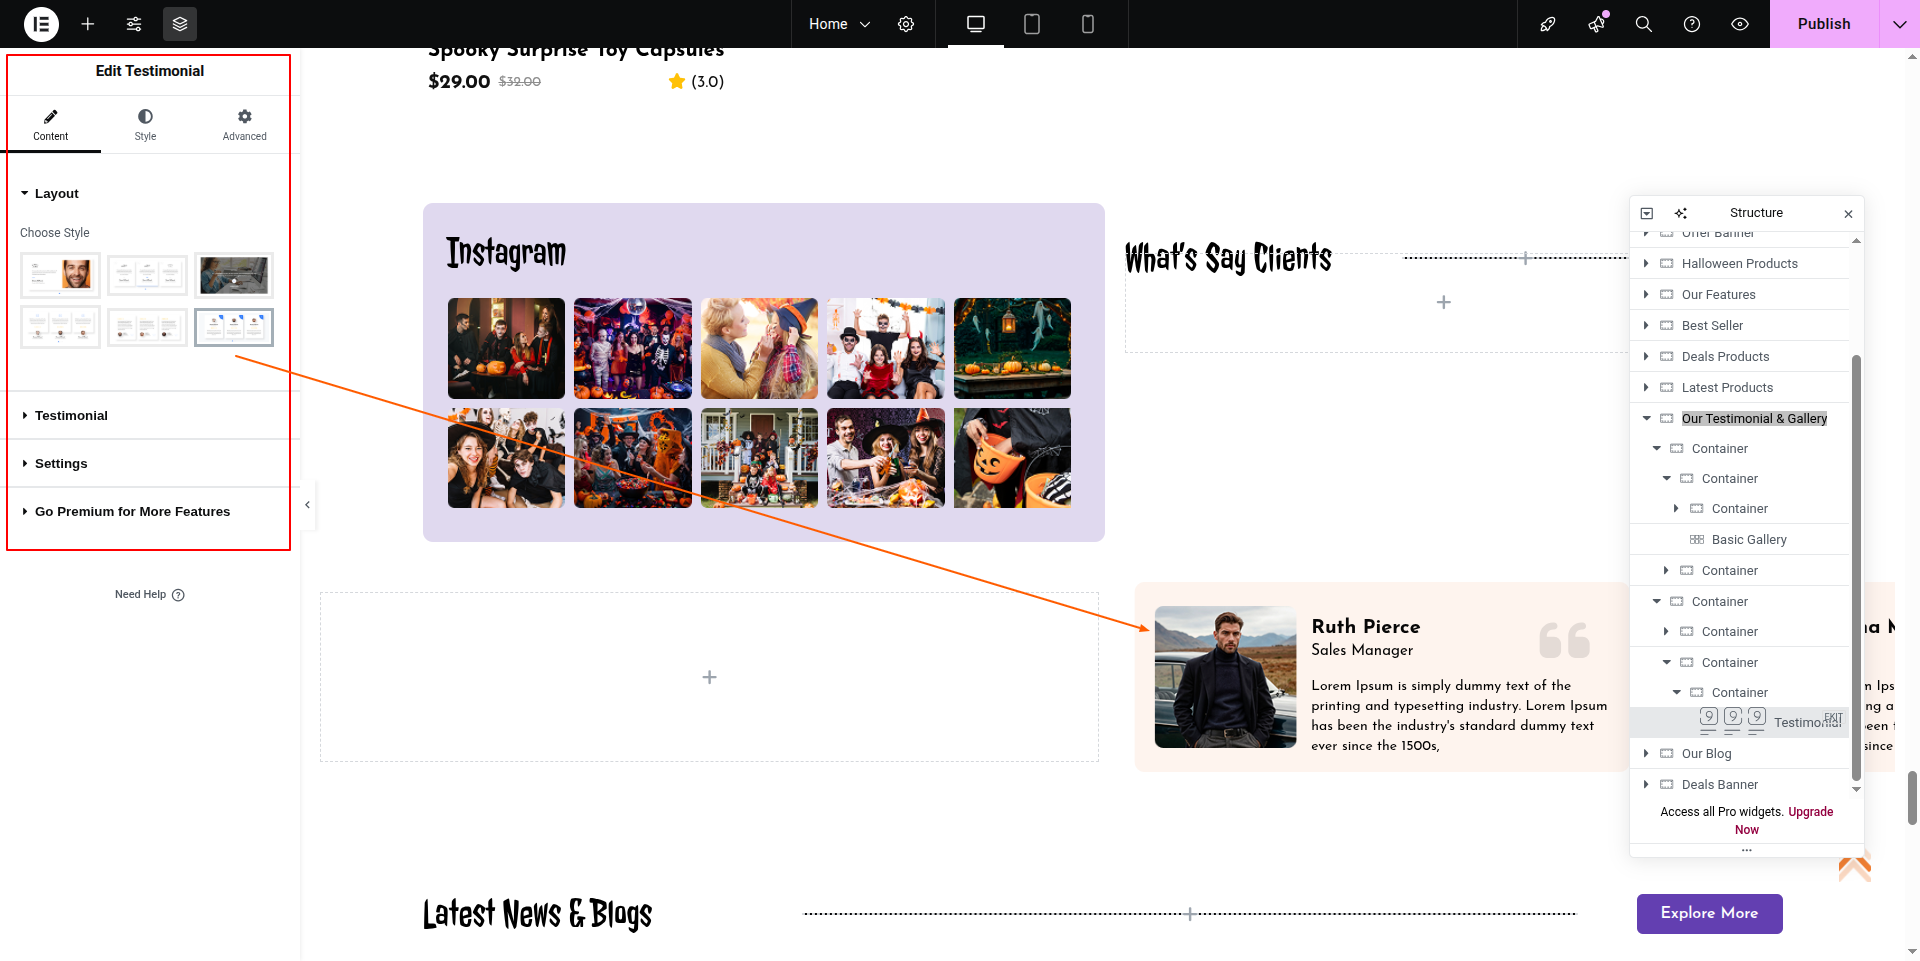Expand Our Features in Structure
1920x961 pixels.
tap(1646, 295)
